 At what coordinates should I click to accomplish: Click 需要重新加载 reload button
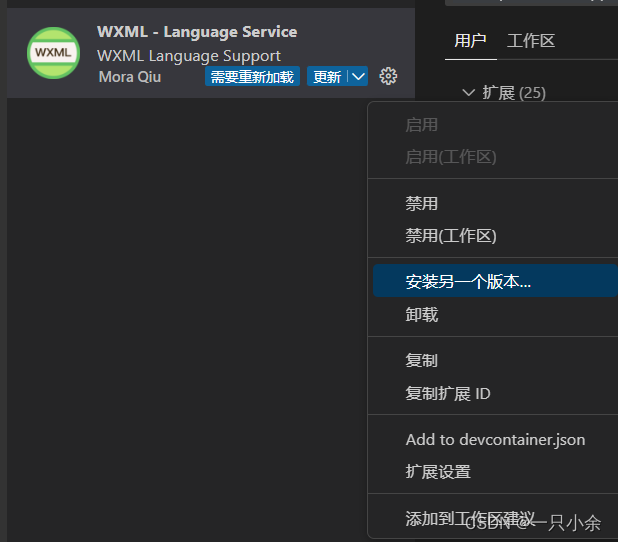(252, 76)
